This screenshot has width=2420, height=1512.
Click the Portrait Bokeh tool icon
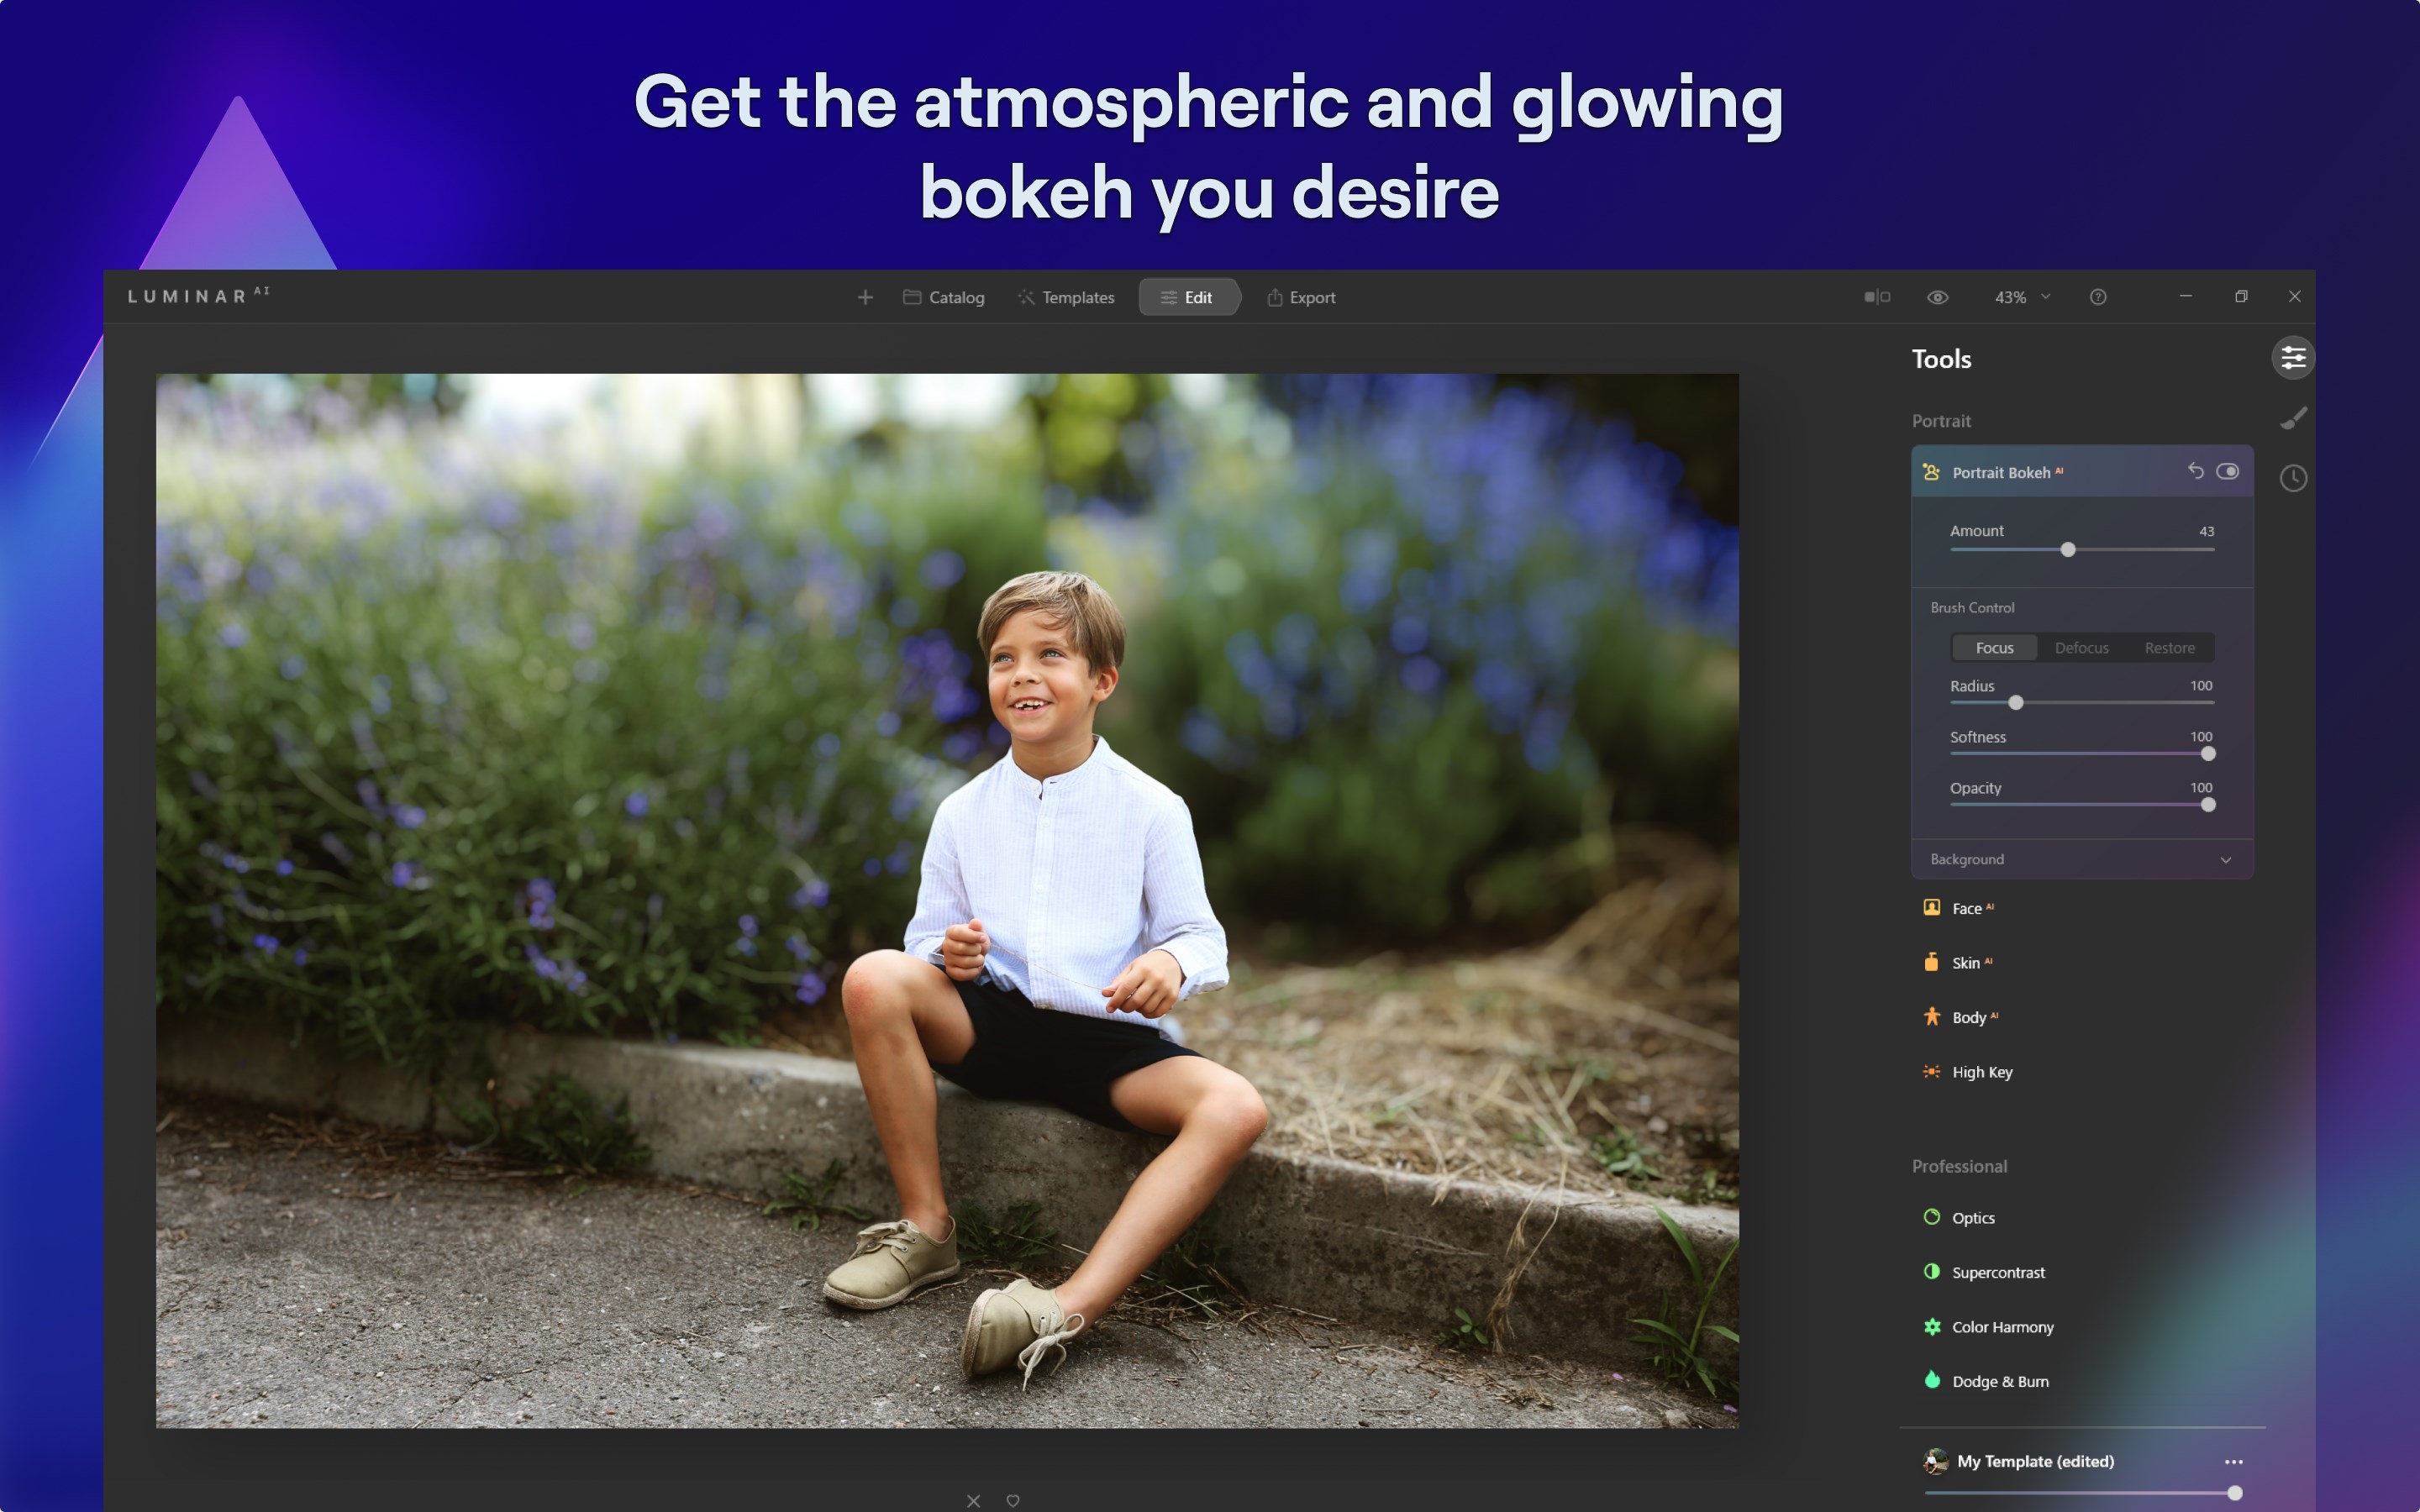1930,472
